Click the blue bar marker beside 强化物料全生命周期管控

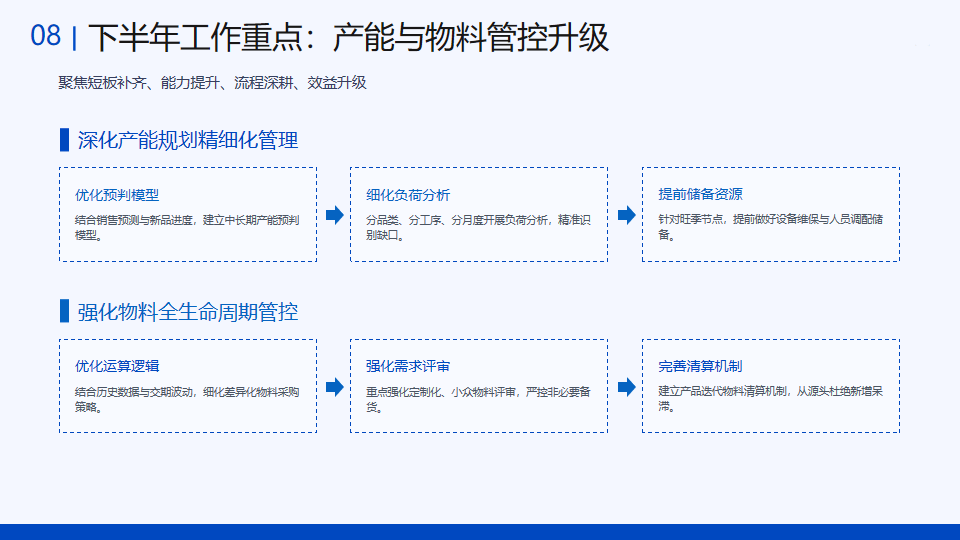click(x=64, y=311)
